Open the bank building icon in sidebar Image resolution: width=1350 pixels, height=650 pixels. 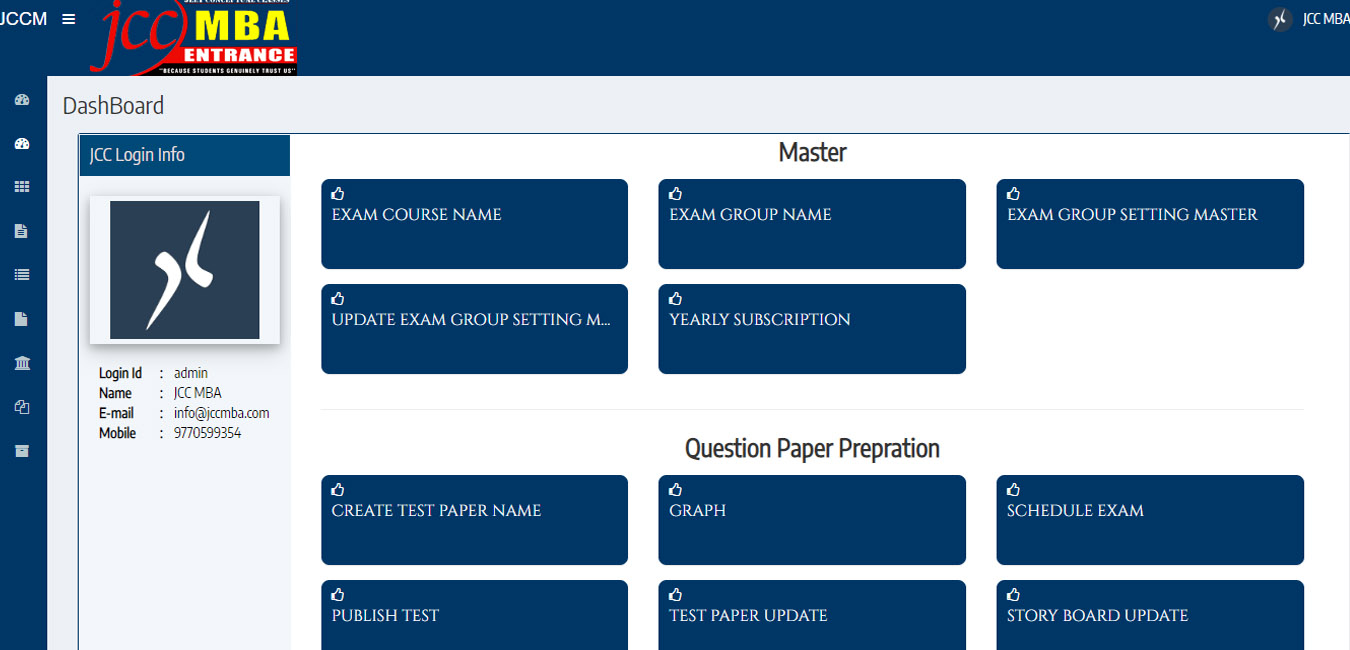[22, 363]
